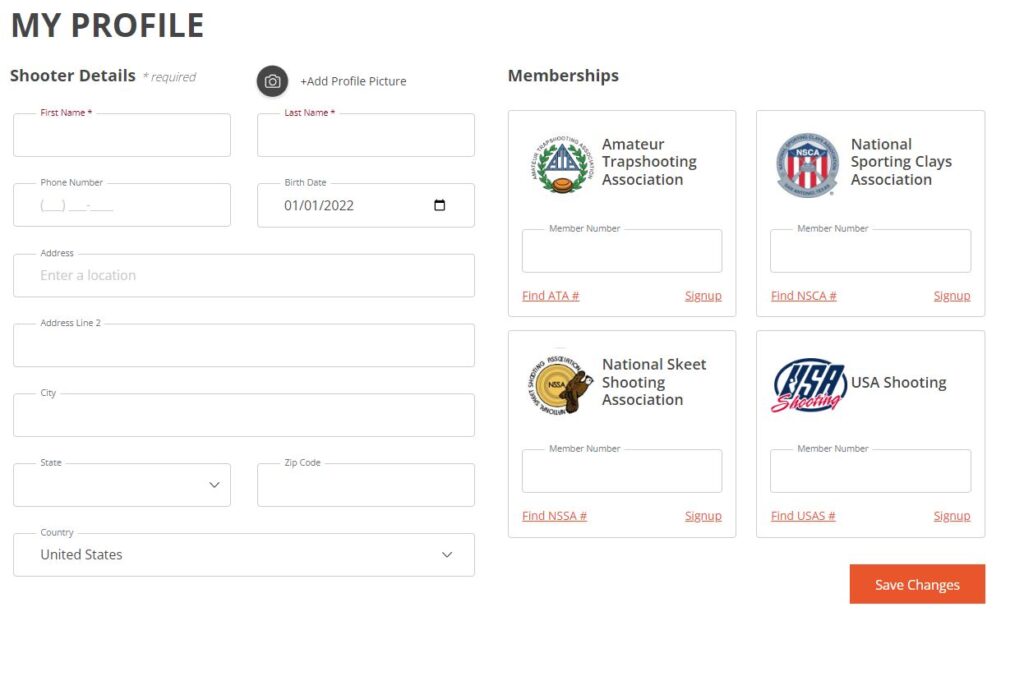Click Signup under Amateur Trapshooting Association

tap(703, 296)
